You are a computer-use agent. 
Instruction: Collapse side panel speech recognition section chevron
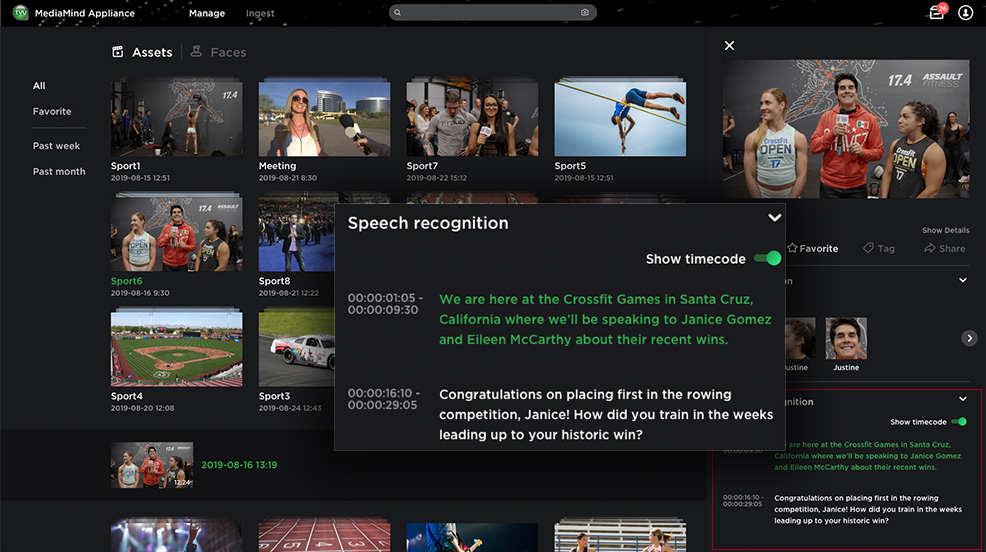click(963, 399)
